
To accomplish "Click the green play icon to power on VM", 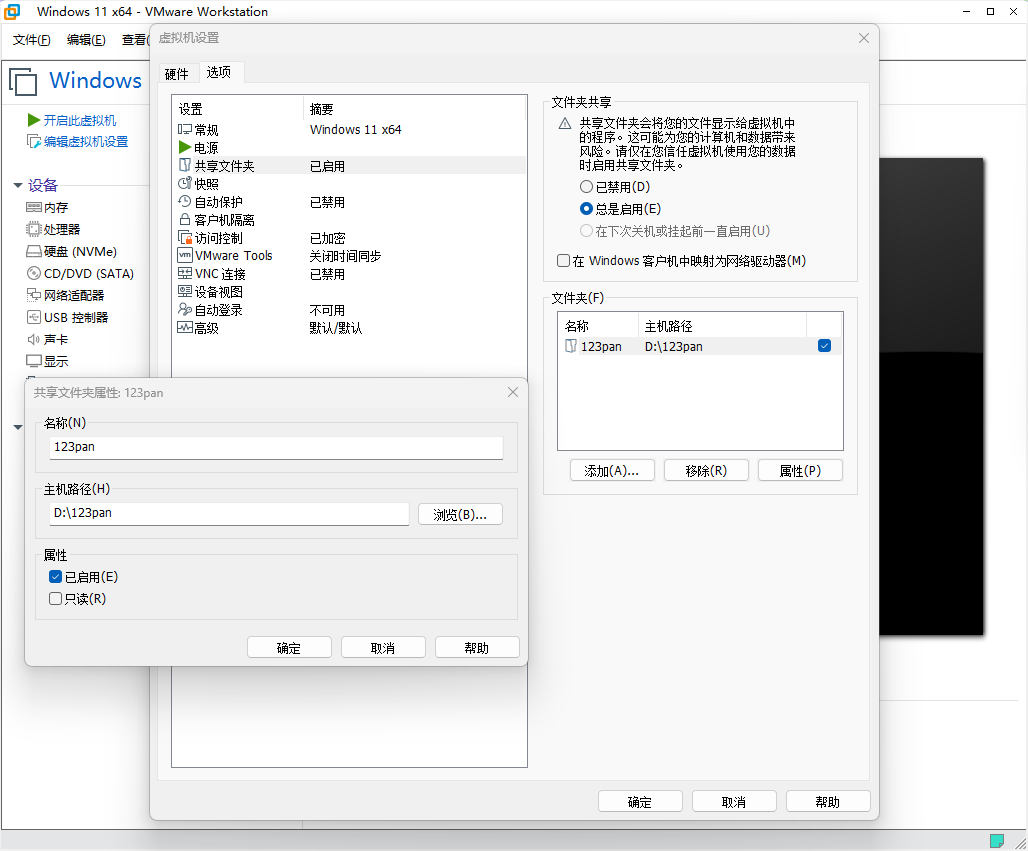I will tap(33, 120).
